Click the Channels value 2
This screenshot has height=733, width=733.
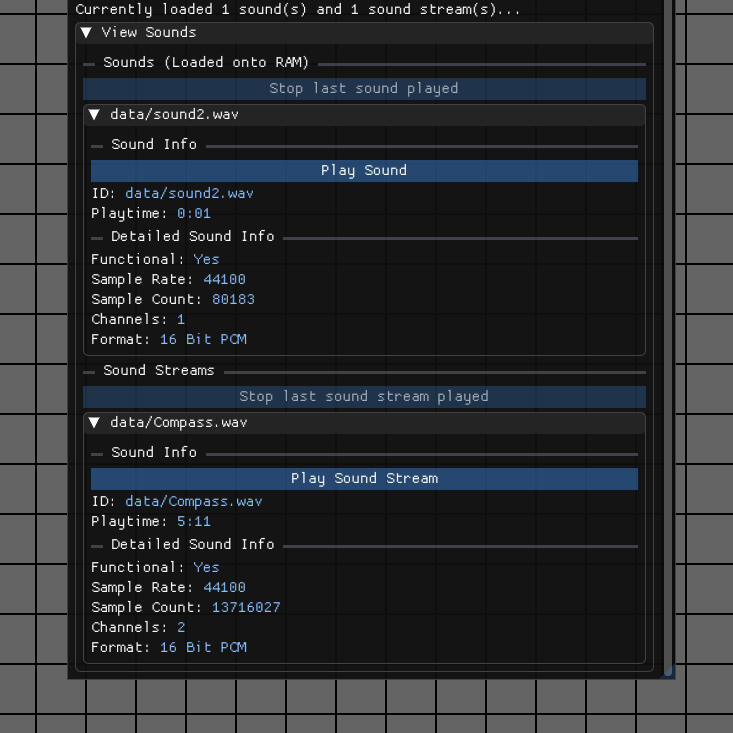click(181, 627)
